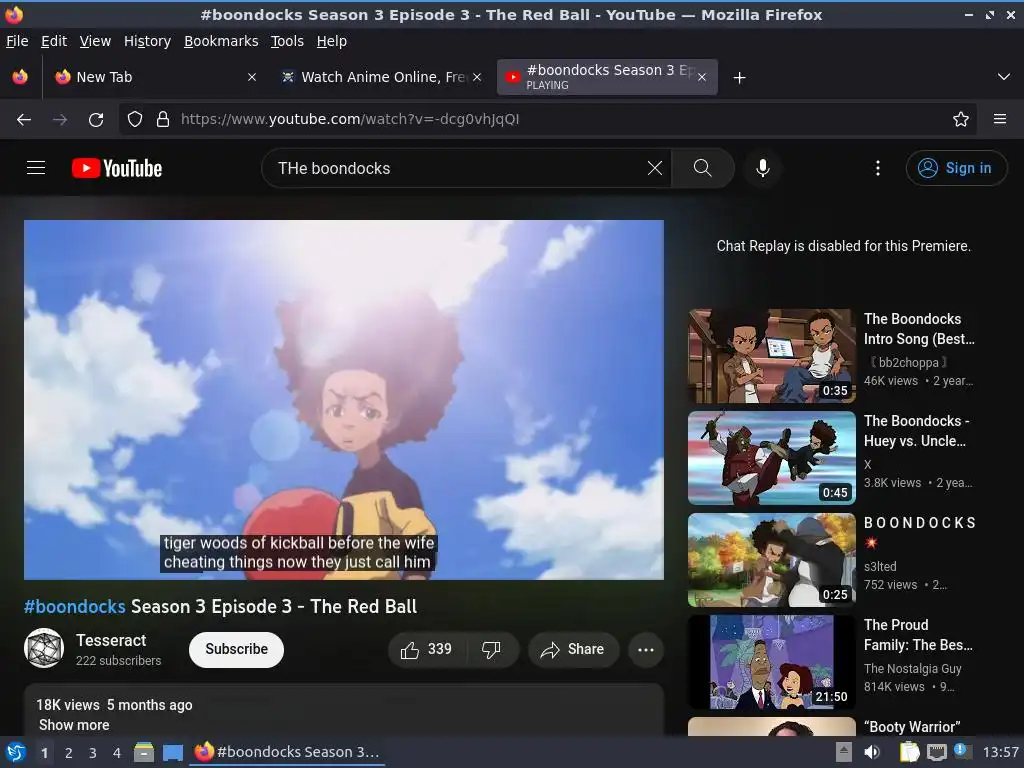This screenshot has width=1024, height=768.
Task: Open the taskbar start menu icon
Action: (x=16, y=752)
